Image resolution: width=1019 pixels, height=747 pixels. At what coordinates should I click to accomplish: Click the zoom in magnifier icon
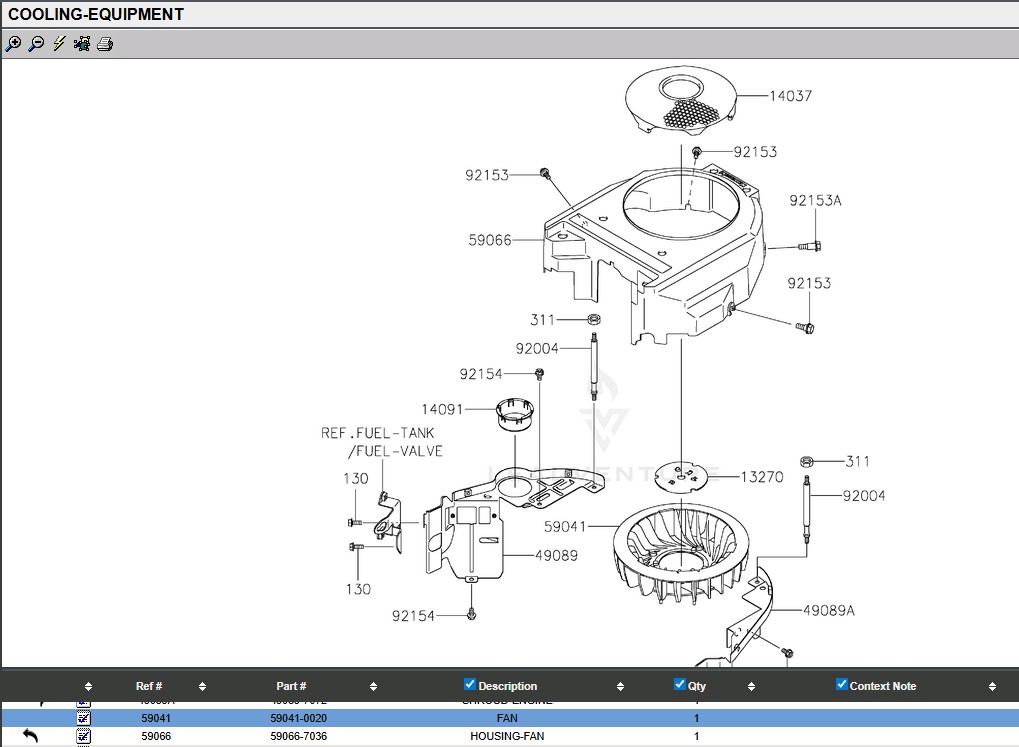13,44
